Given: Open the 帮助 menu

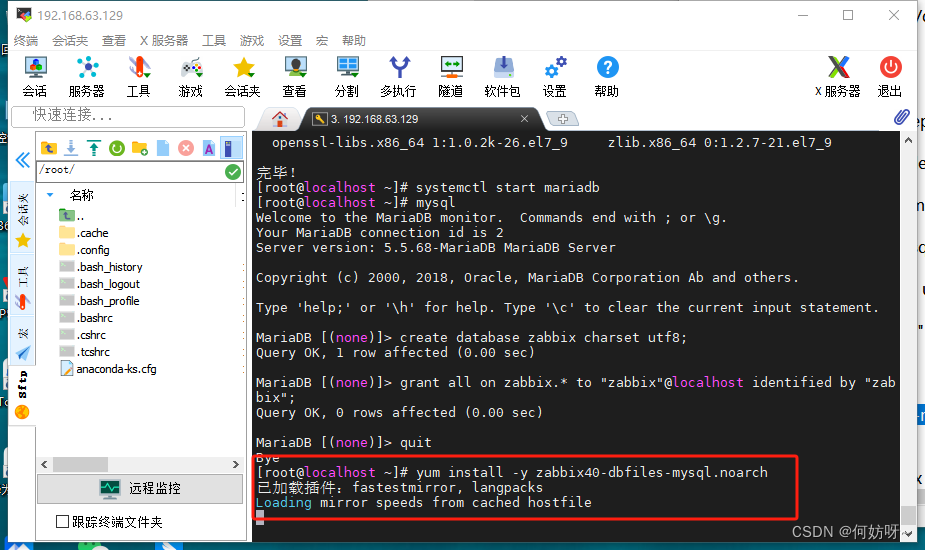Looking at the screenshot, I should click(x=354, y=41).
